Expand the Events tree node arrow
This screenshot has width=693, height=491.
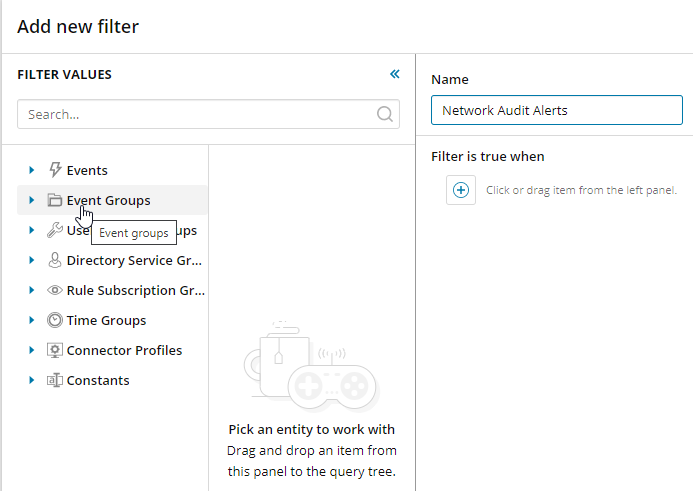(x=32, y=170)
